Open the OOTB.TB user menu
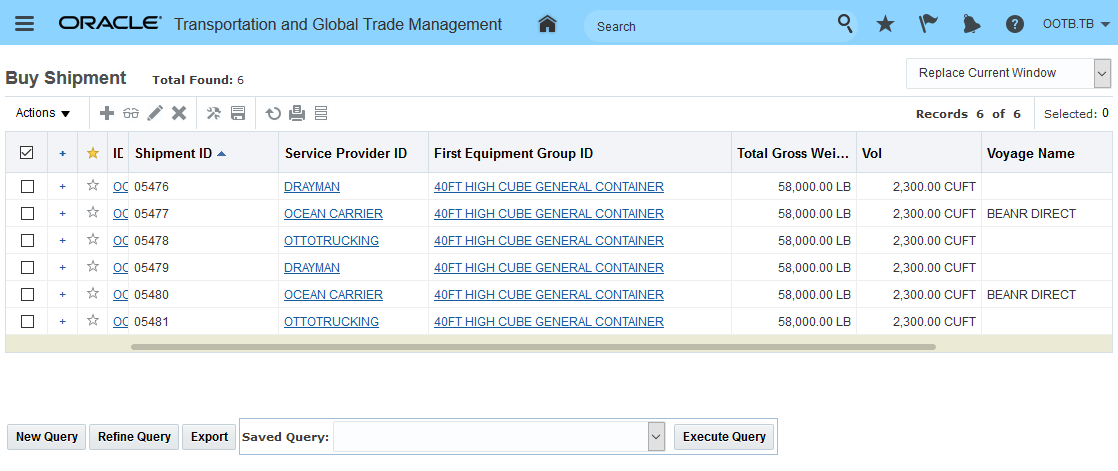 click(x=1076, y=24)
